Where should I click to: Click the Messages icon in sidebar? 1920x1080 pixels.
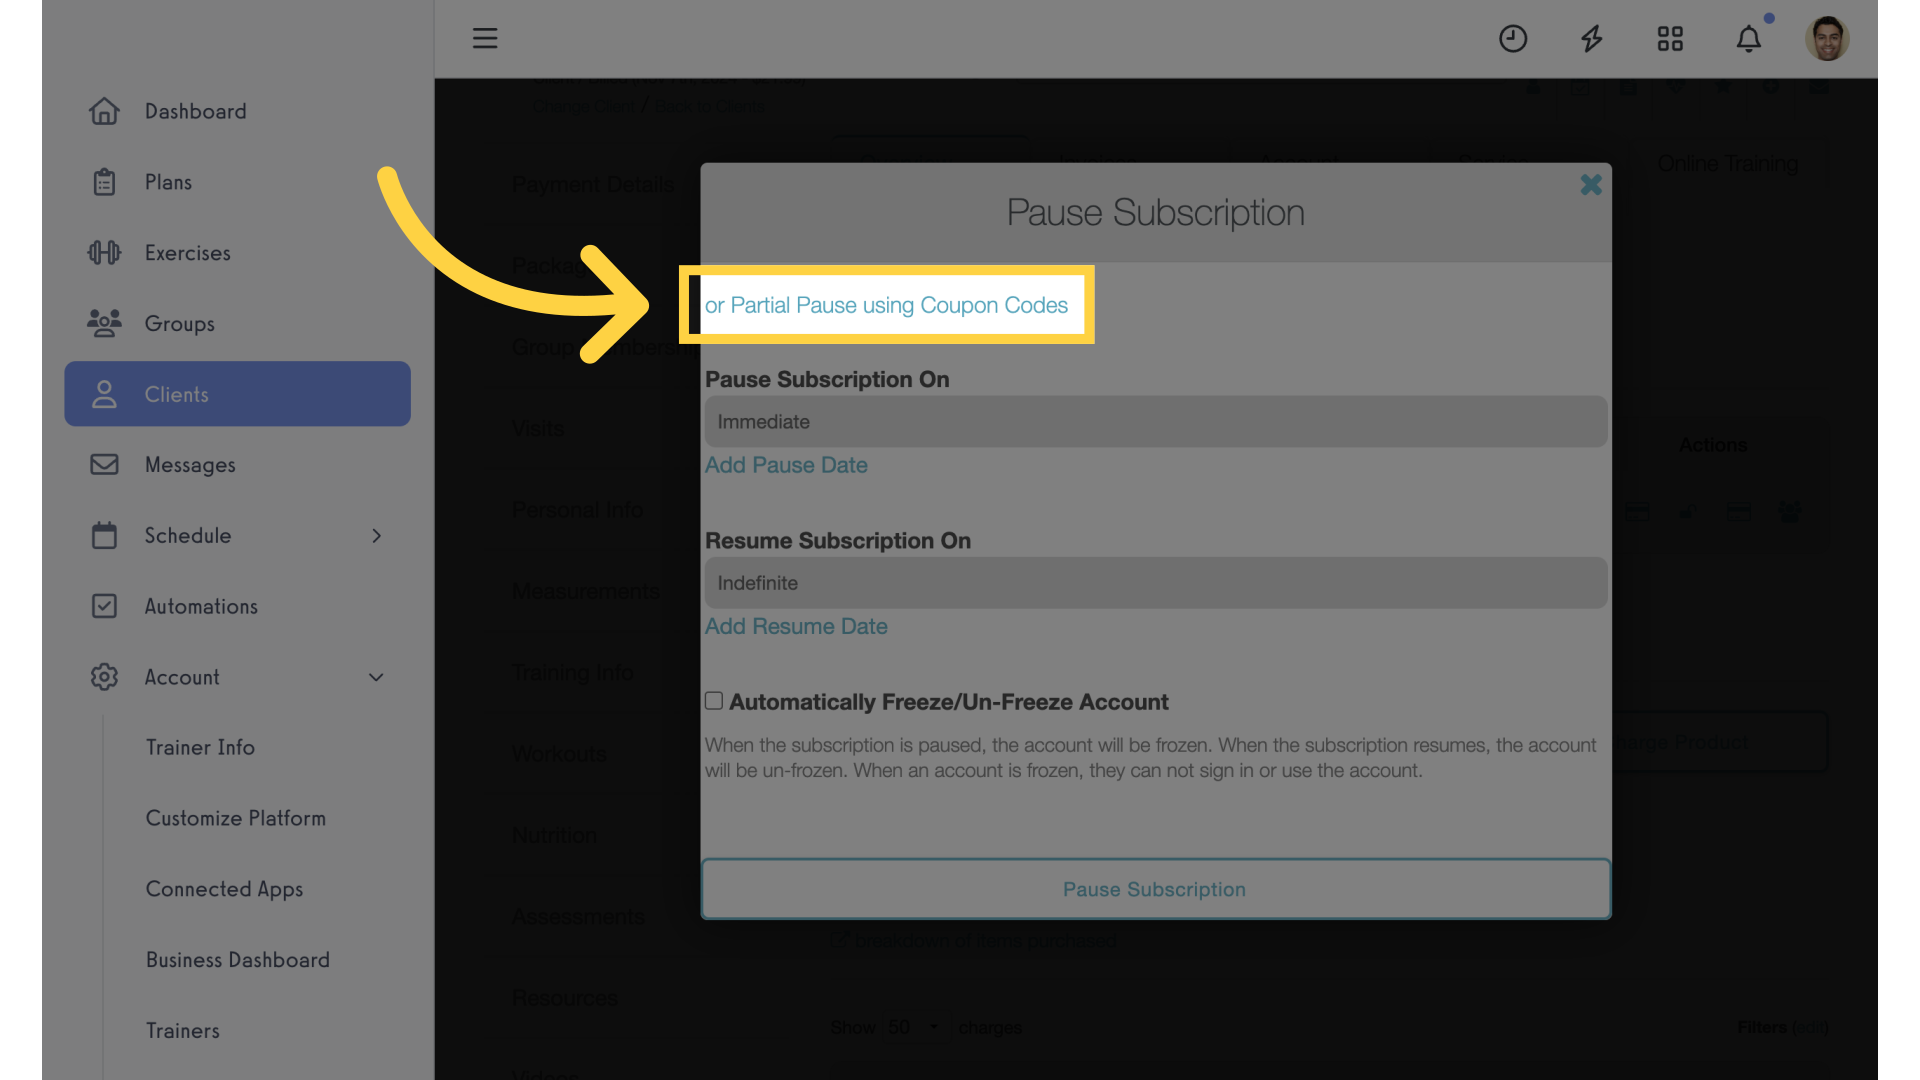105,464
